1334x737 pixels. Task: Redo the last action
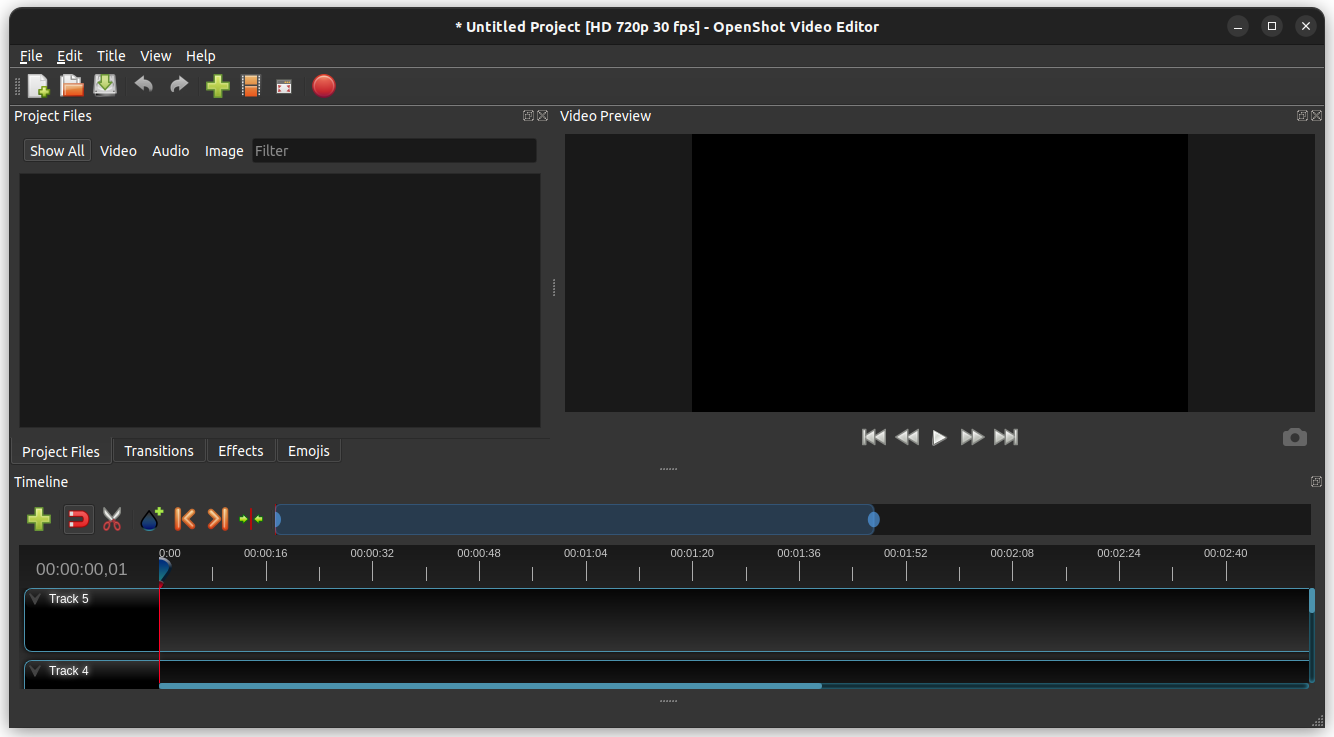pyautogui.click(x=178, y=86)
